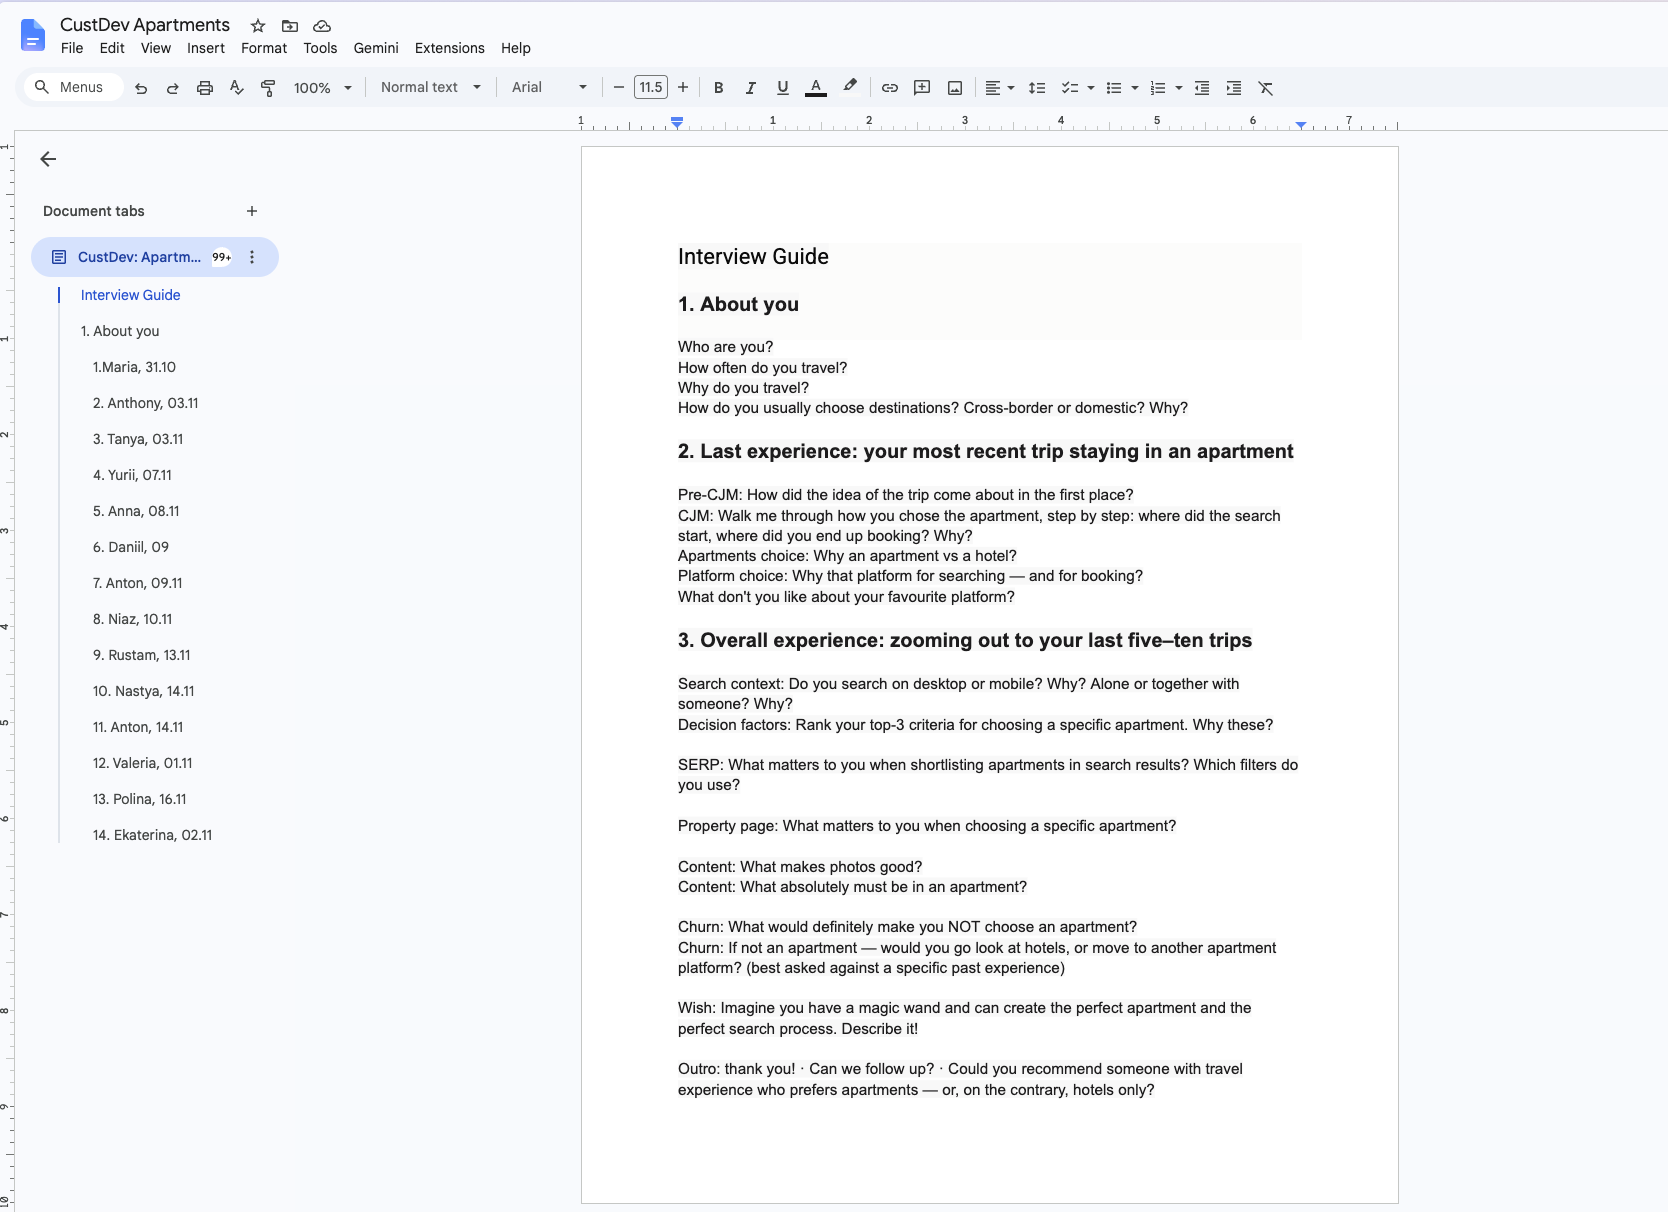
Task: Open the Tools menu
Action: [320, 48]
